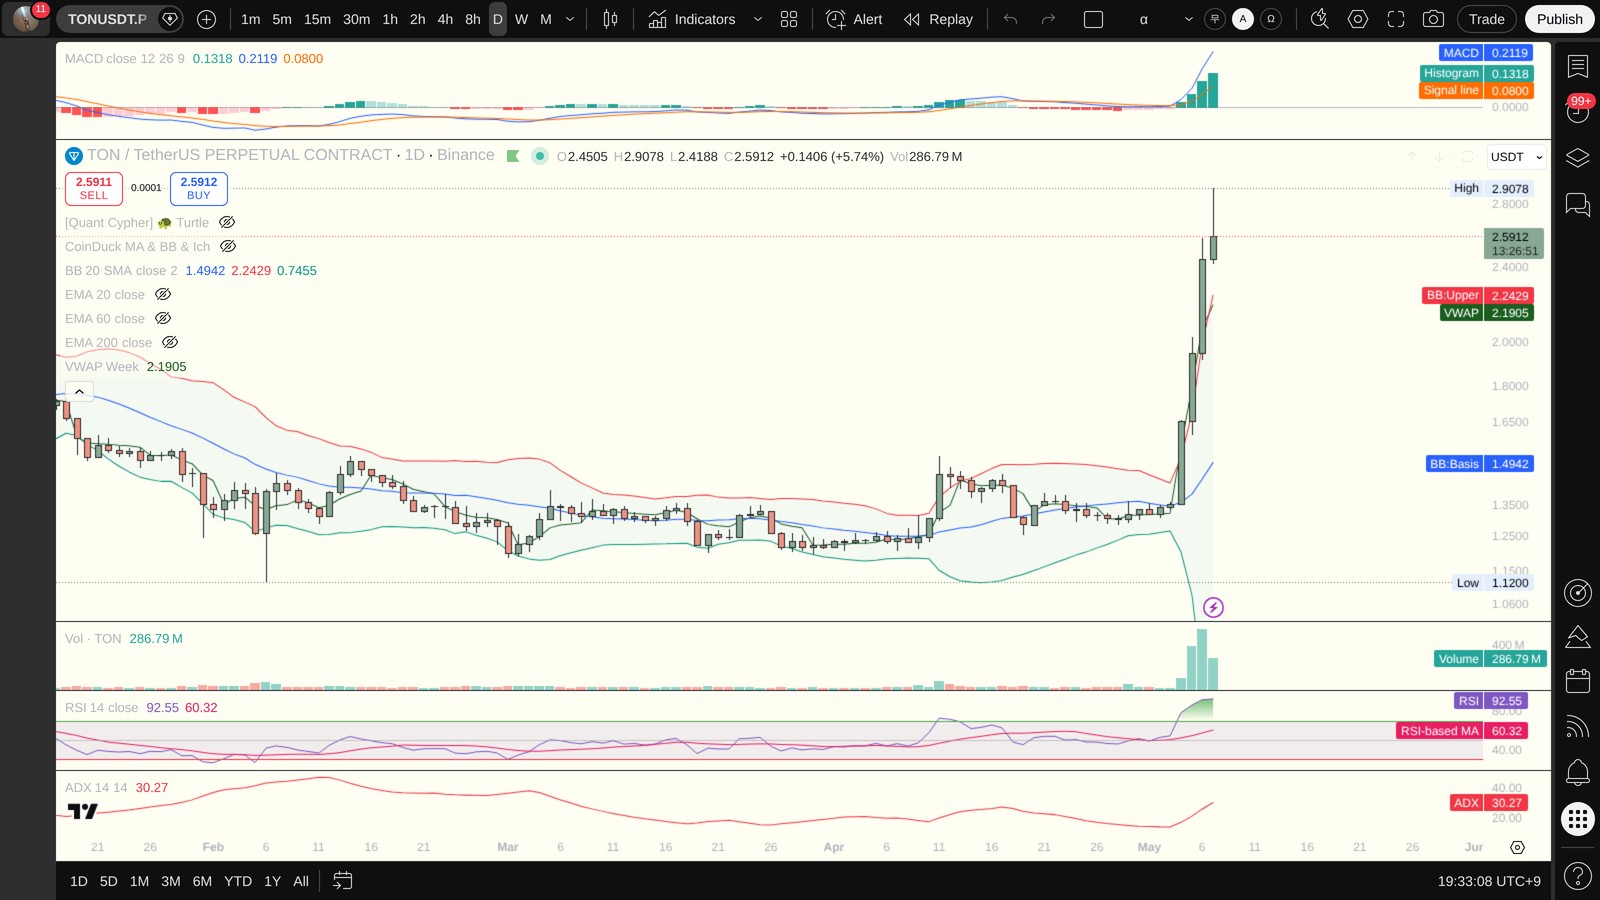Click the 2.5911 SELL button
The width and height of the screenshot is (1600, 900).
(x=94, y=188)
